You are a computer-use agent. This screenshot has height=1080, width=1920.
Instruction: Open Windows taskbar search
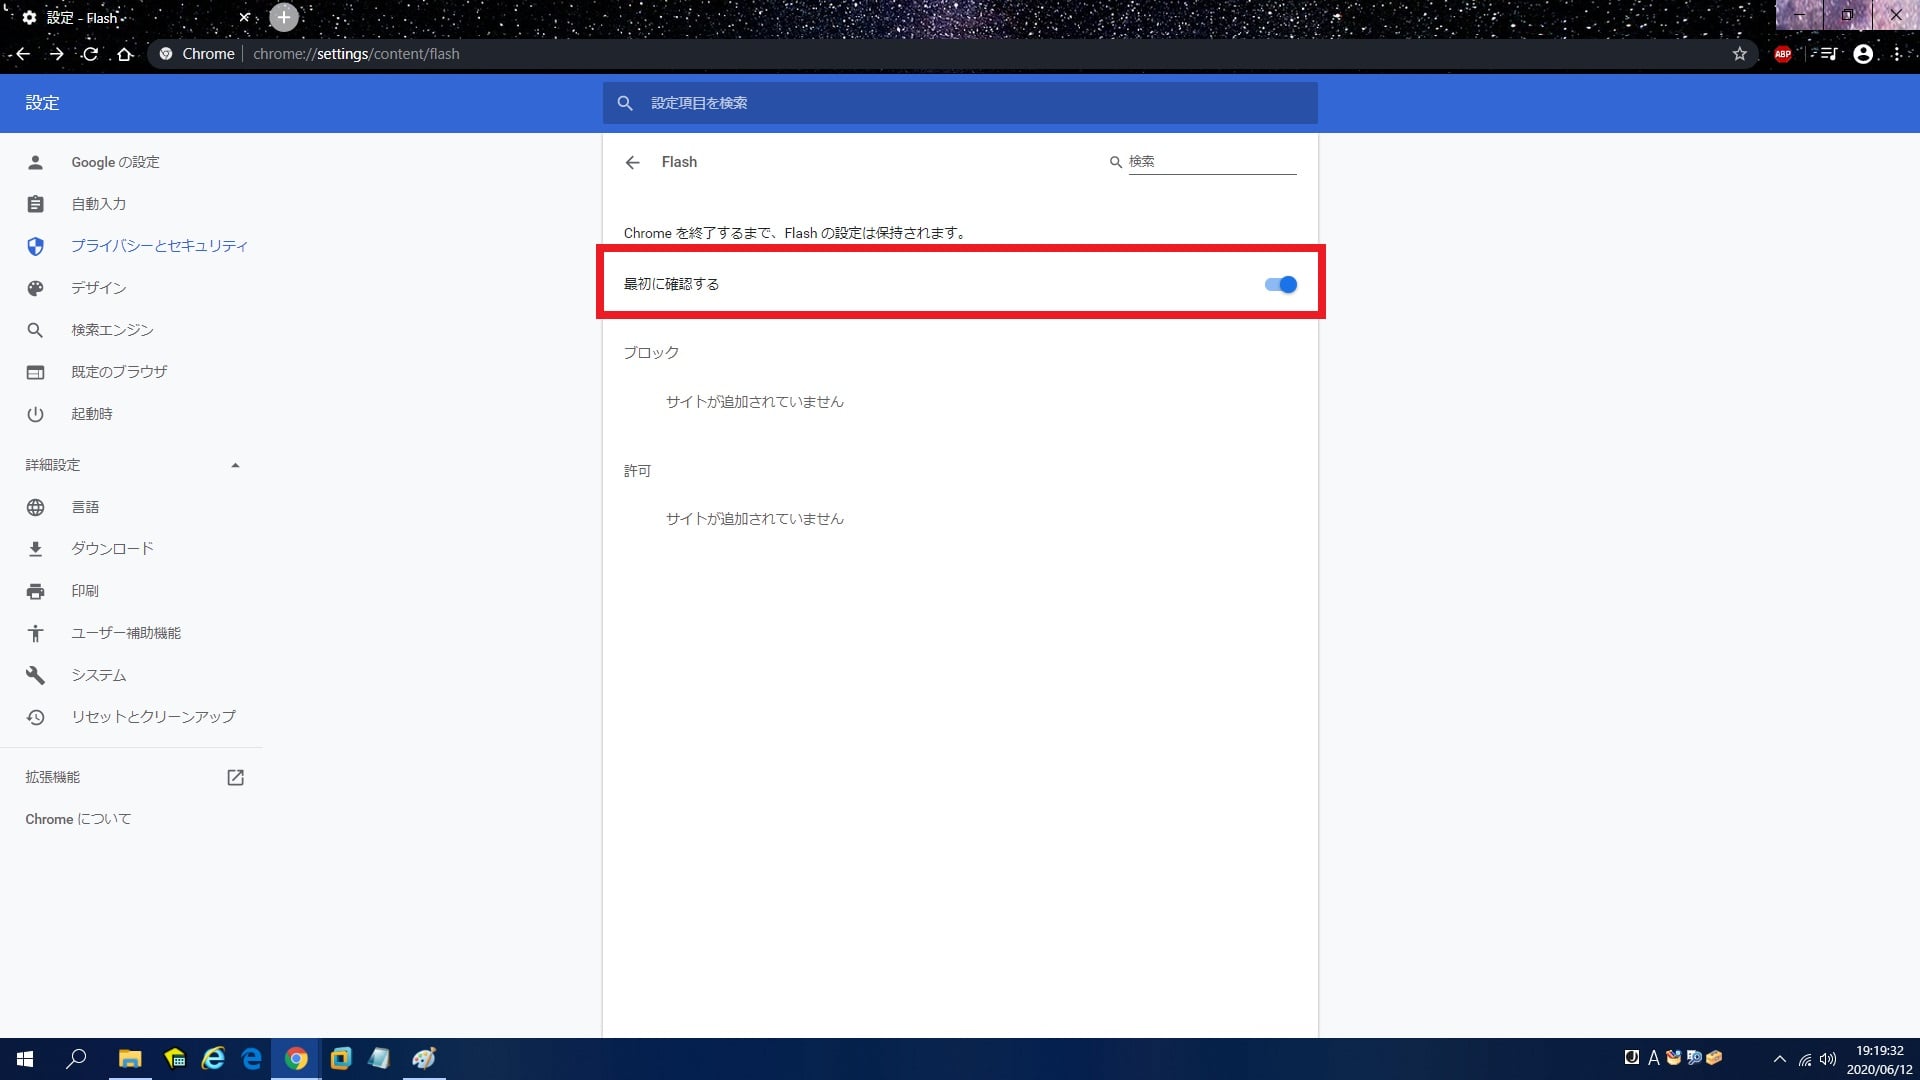[x=76, y=1059]
